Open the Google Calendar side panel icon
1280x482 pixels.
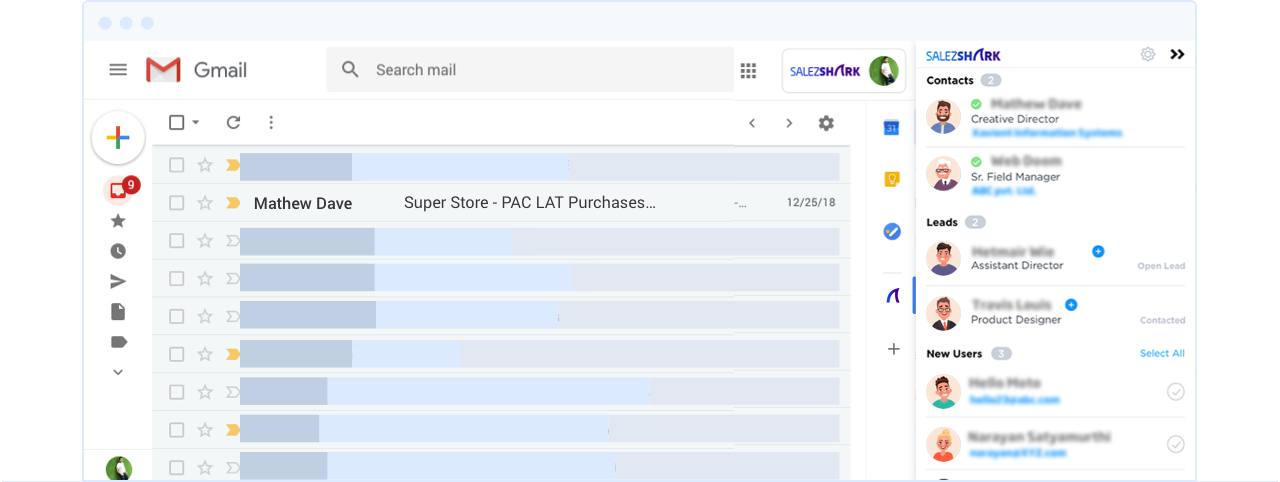click(891, 127)
